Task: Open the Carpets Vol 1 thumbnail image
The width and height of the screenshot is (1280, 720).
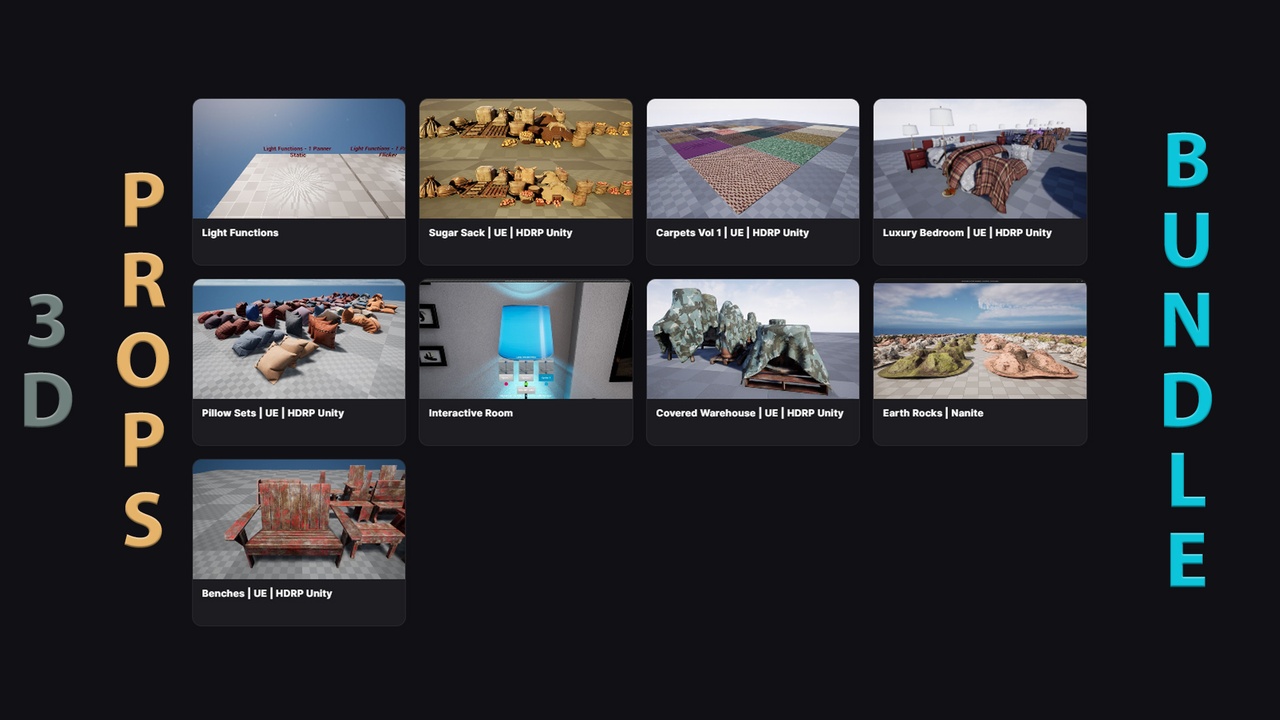Action: click(x=753, y=158)
